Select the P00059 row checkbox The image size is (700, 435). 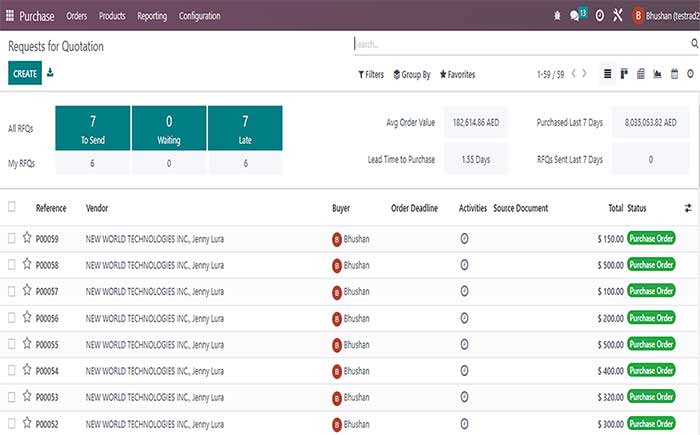(x=12, y=238)
